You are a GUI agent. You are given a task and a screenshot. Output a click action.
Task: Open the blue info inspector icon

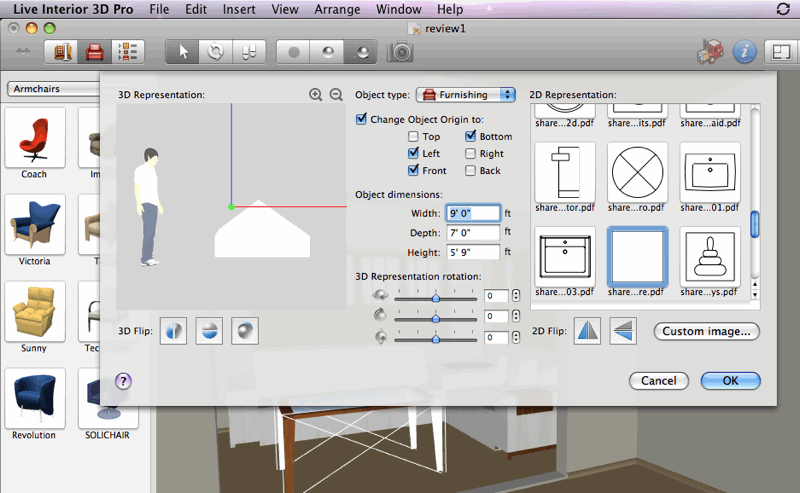(x=744, y=52)
